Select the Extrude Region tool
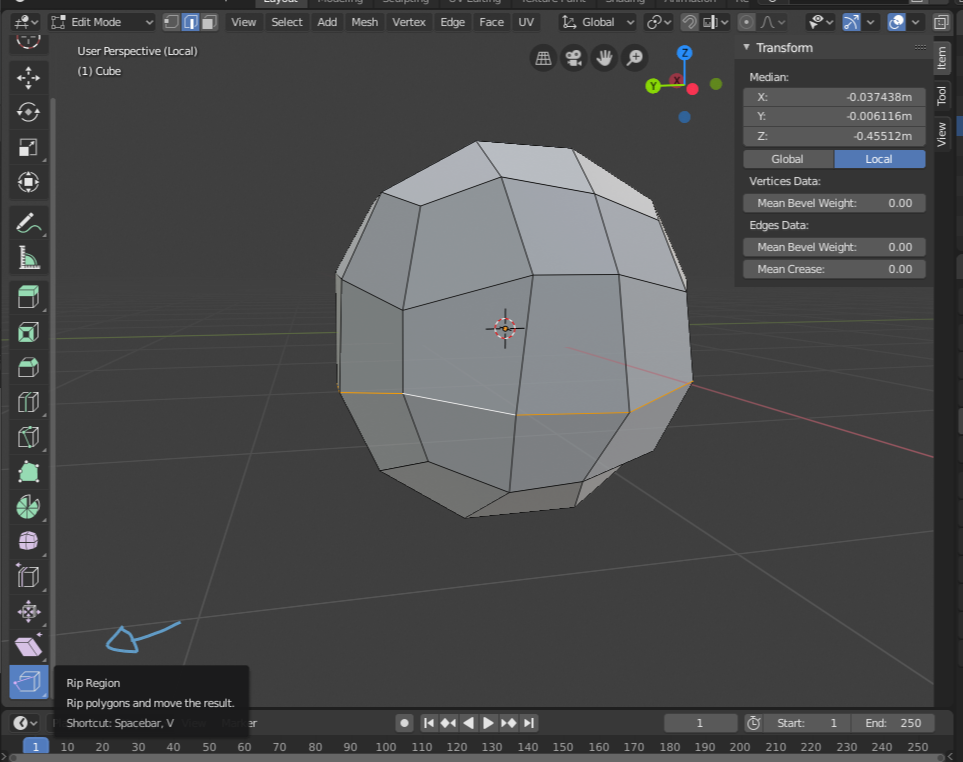 pyautogui.click(x=28, y=297)
